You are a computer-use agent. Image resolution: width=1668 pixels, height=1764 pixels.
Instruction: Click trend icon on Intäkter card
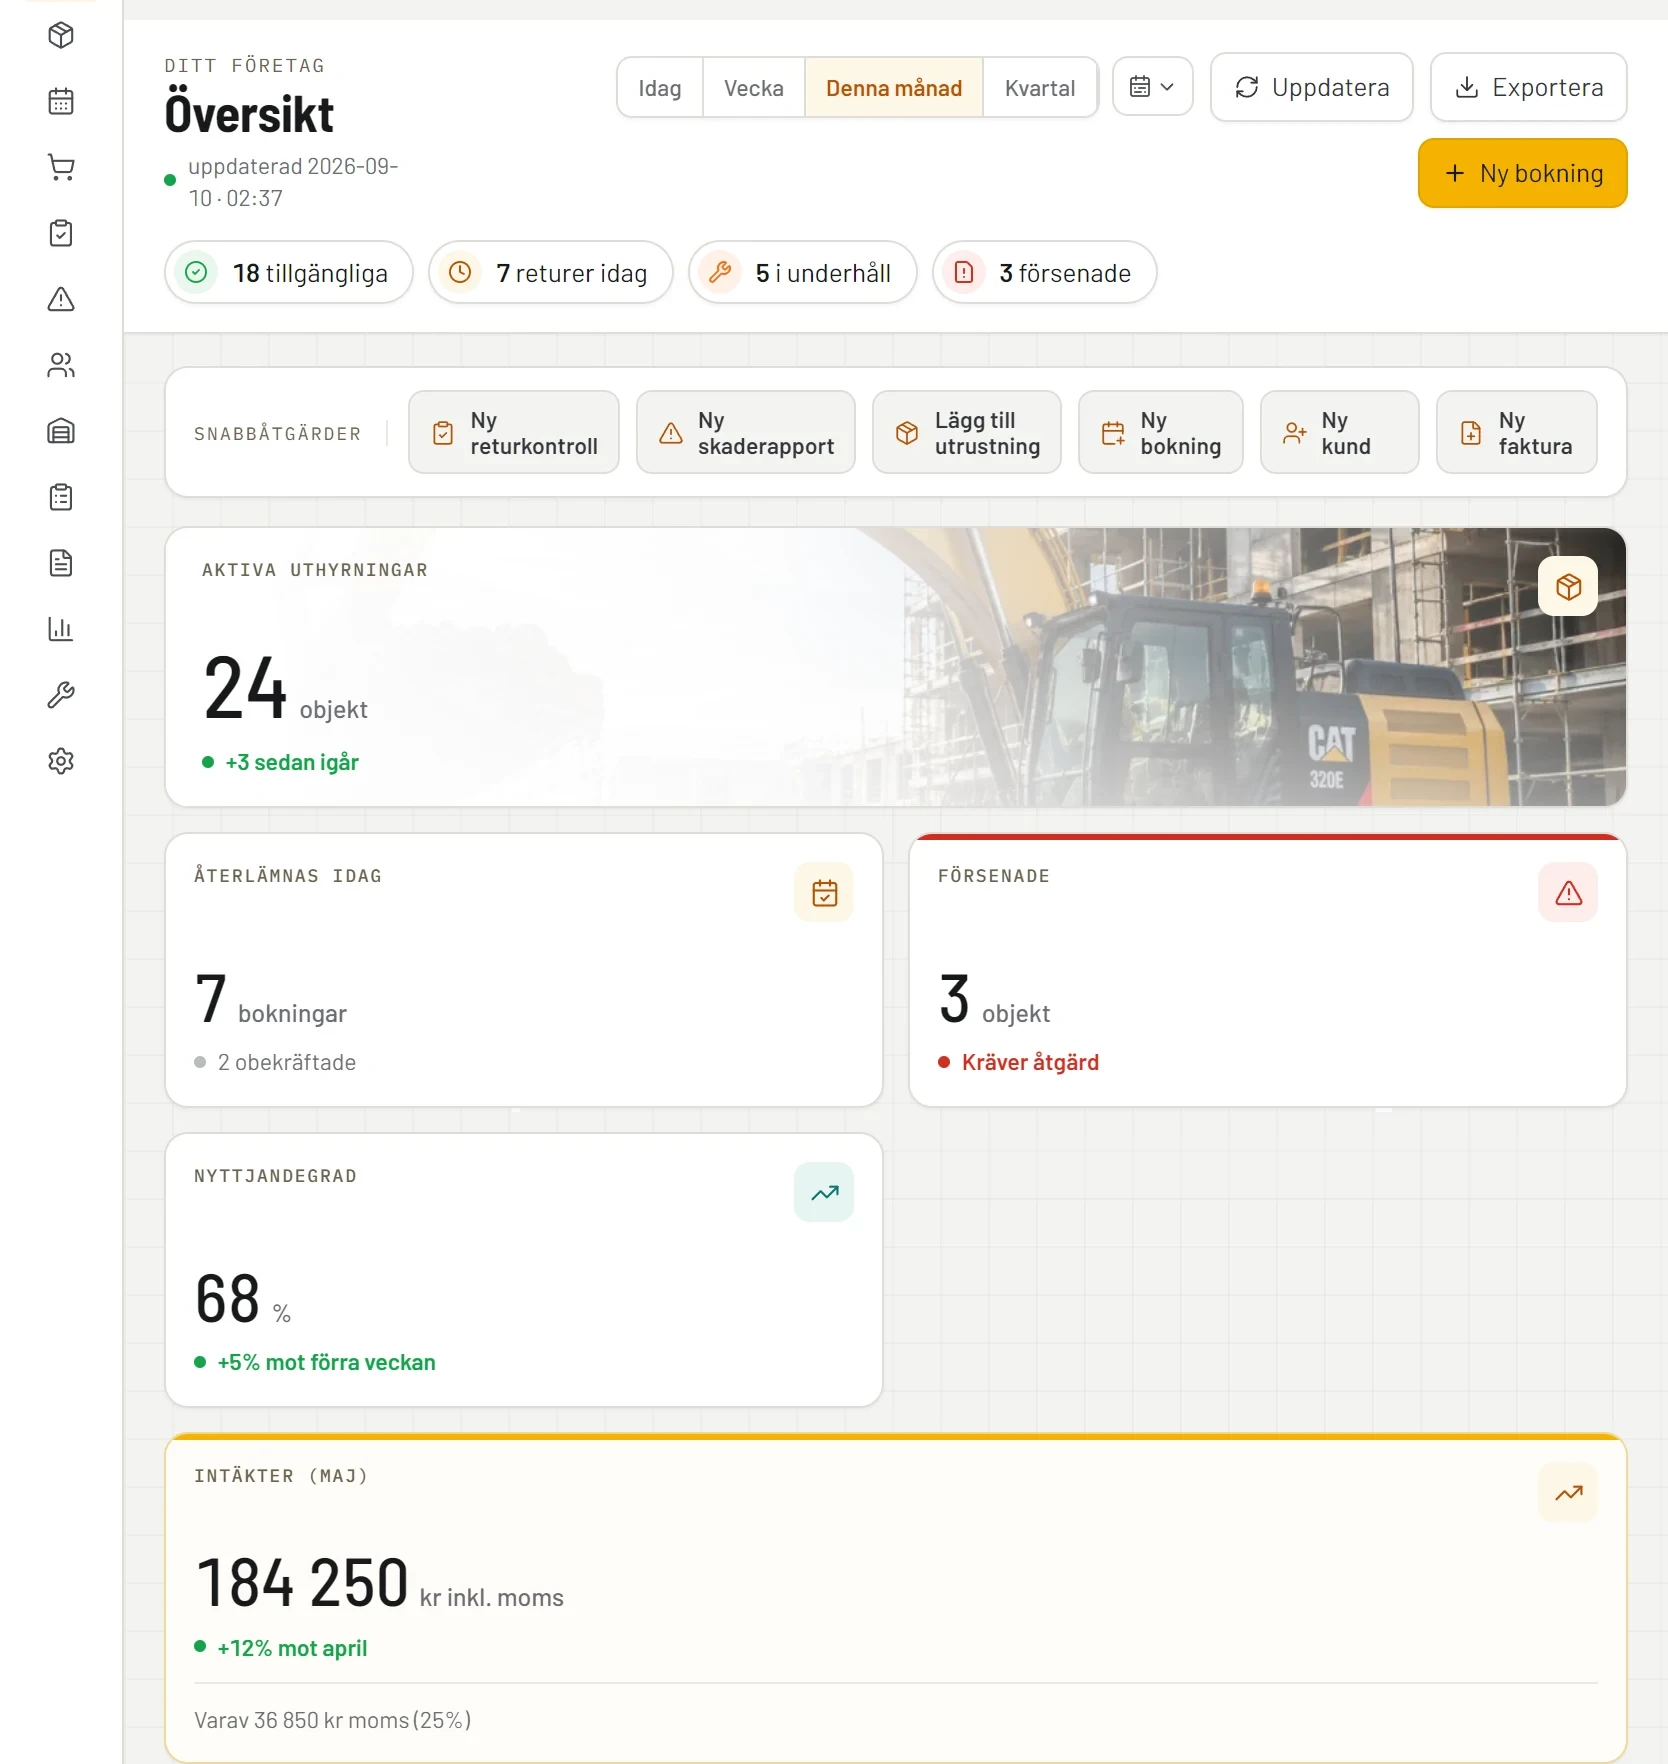pyautogui.click(x=1568, y=1493)
